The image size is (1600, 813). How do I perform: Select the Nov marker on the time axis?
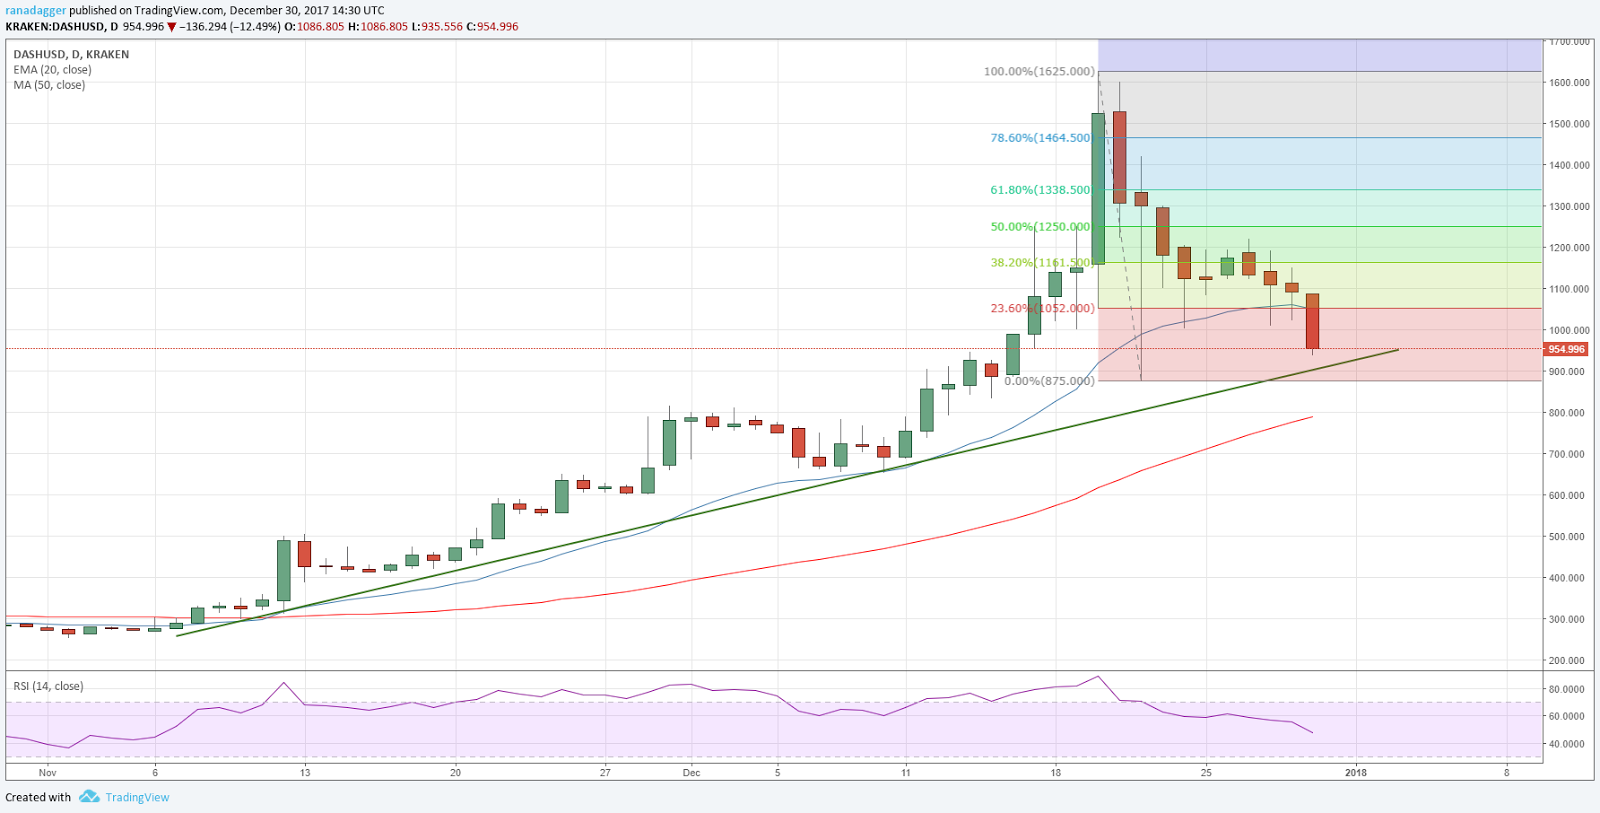tap(47, 772)
